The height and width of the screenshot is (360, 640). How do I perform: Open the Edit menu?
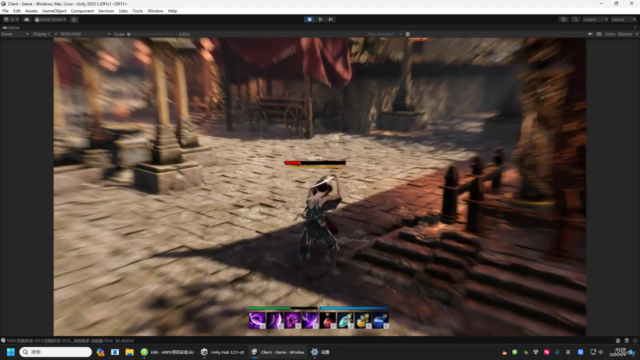pos(17,11)
